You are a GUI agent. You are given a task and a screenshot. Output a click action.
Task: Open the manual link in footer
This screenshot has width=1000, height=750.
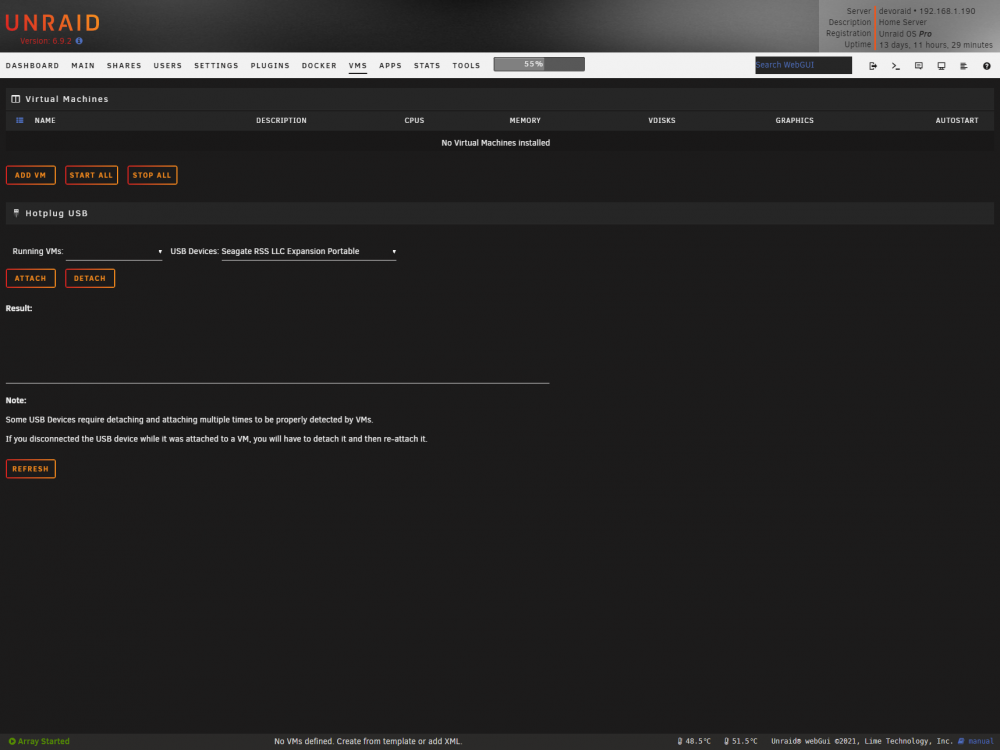coord(981,741)
